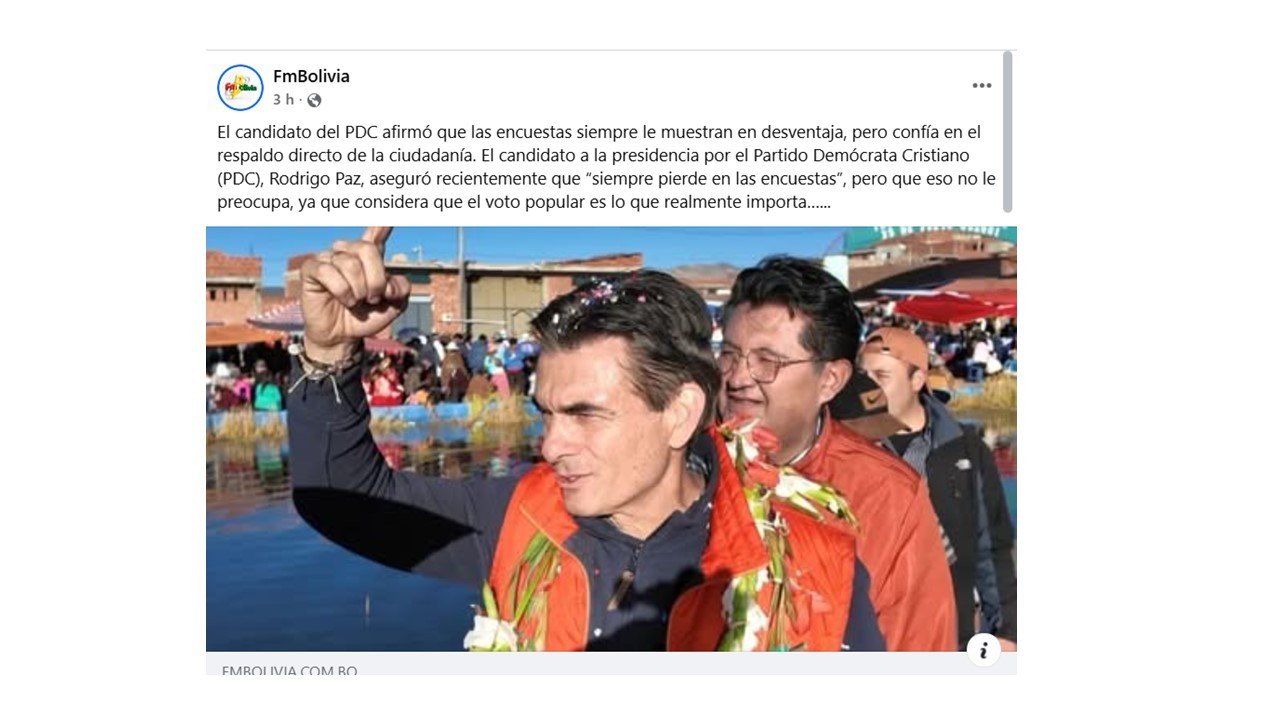Click the post text scrollbar
Screen dimensions: 1280x720
click(1008, 132)
